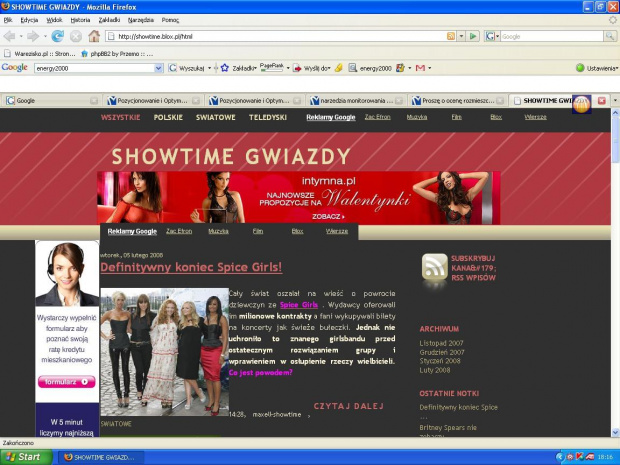
Task: Open the Plik menu
Action: 8,20
